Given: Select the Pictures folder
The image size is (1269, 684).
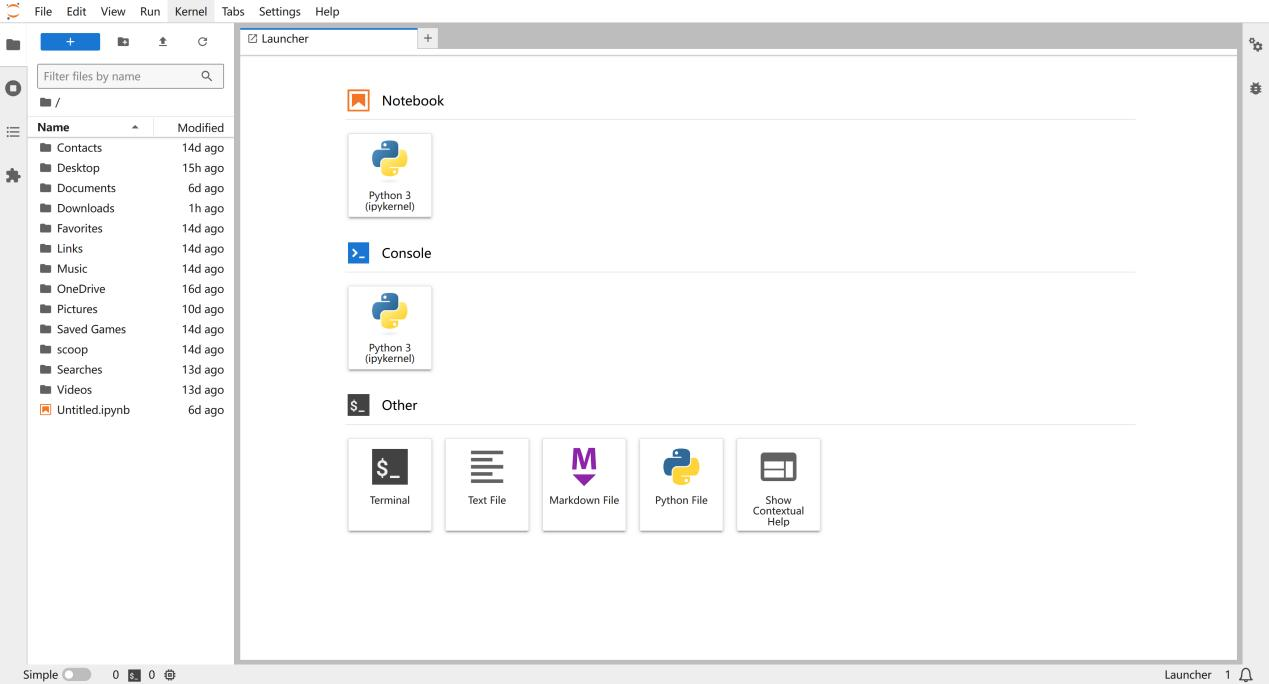Looking at the screenshot, I should pos(133,309).
